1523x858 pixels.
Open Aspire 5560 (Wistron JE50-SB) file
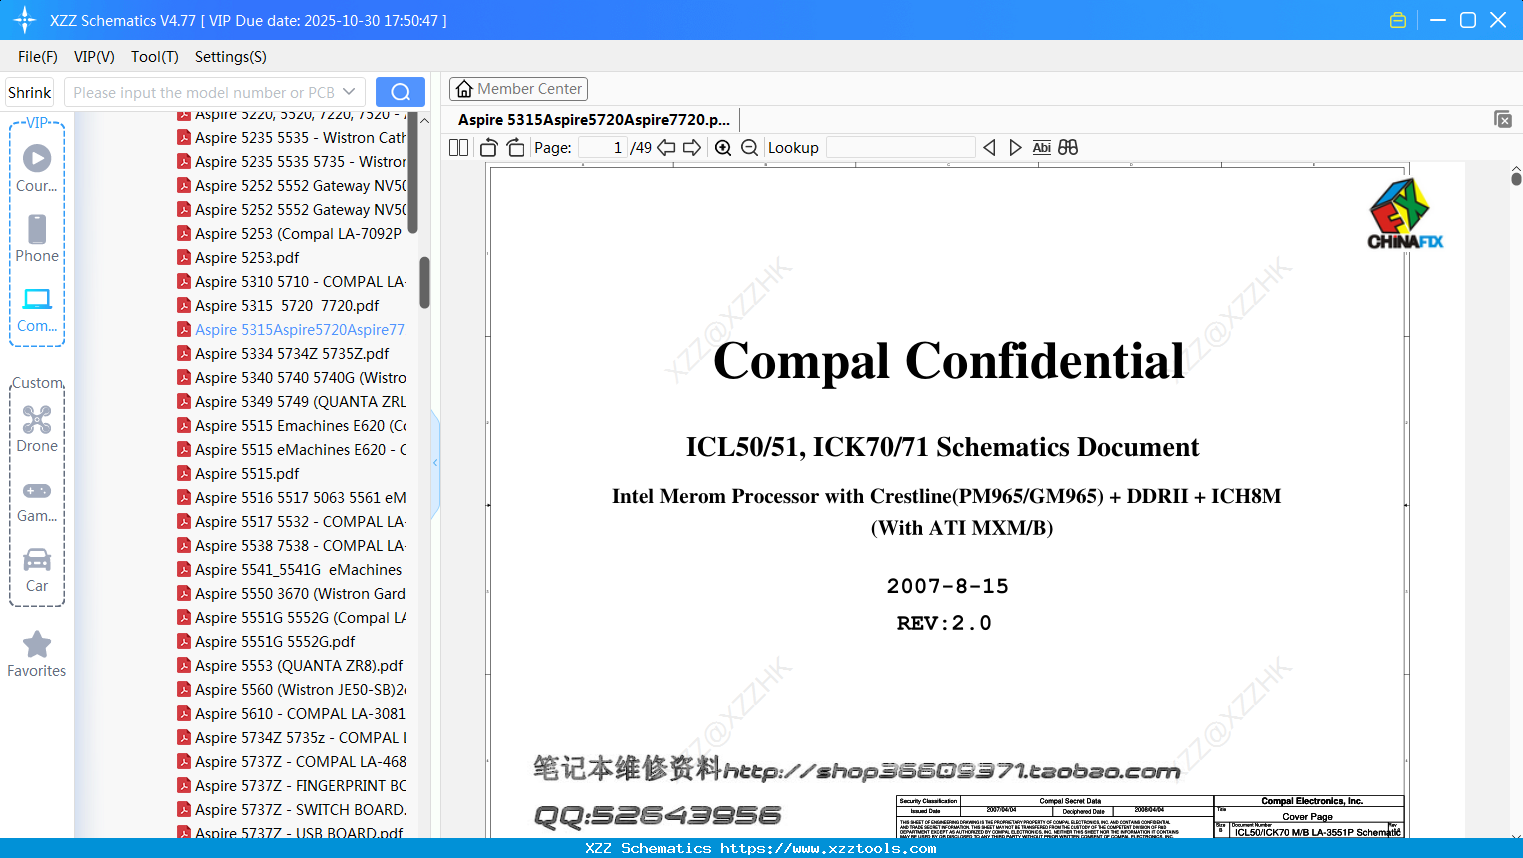292,690
